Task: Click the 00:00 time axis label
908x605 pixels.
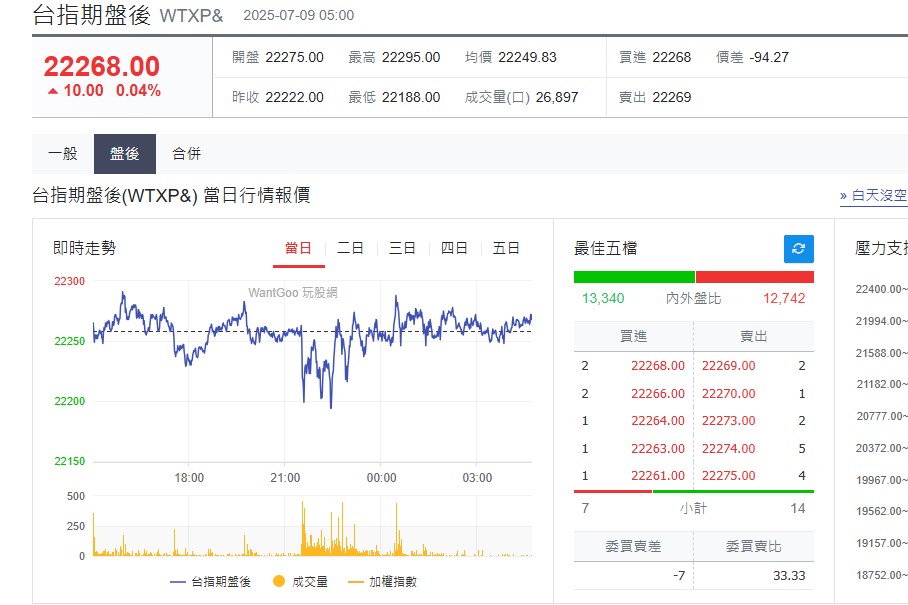Action: pos(382,478)
